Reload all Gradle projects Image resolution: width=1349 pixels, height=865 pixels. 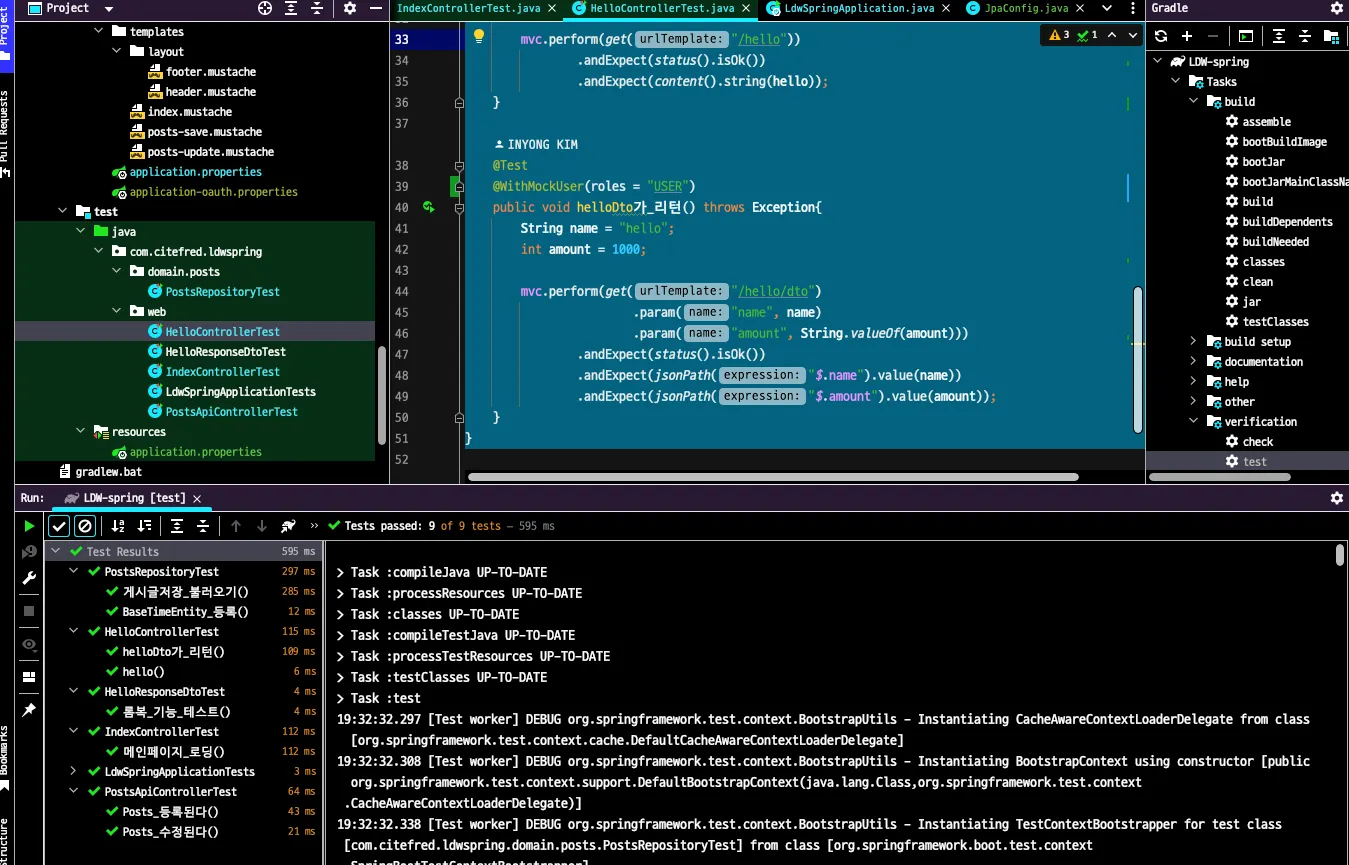click(1161, 36)
